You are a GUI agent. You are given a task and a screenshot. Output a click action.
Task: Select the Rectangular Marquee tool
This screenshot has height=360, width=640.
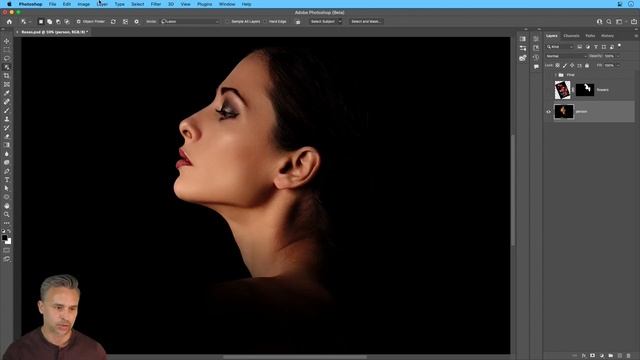pyautogui.click(x=7, y=50)
